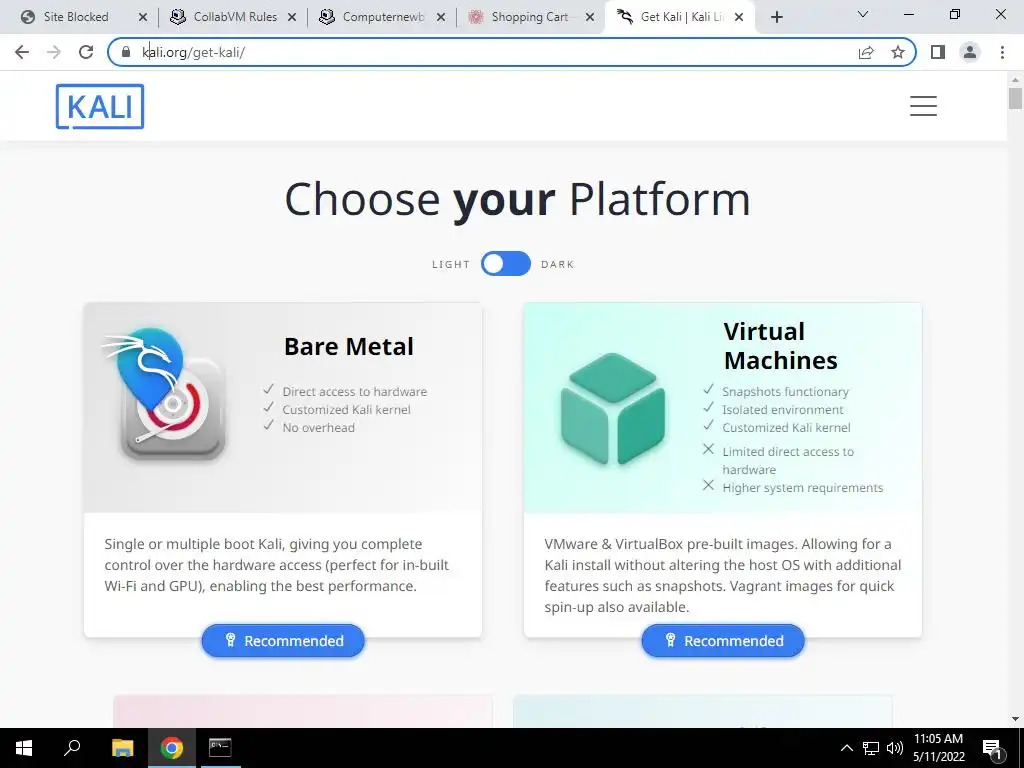Open the Windows Start menu

pyautogui.click(x=24, y=748)
